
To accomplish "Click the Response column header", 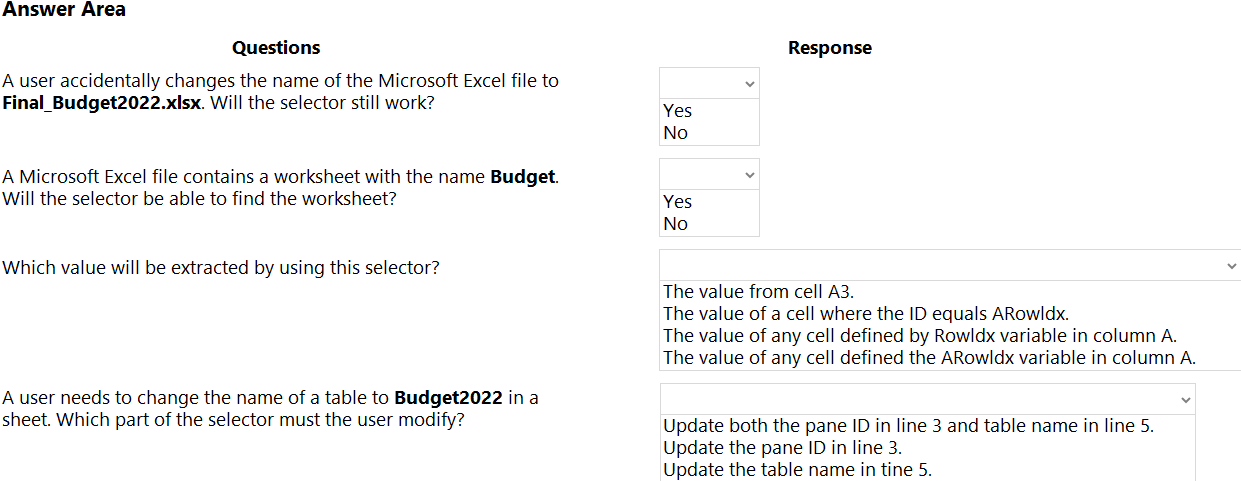I will tap(829, 48).
